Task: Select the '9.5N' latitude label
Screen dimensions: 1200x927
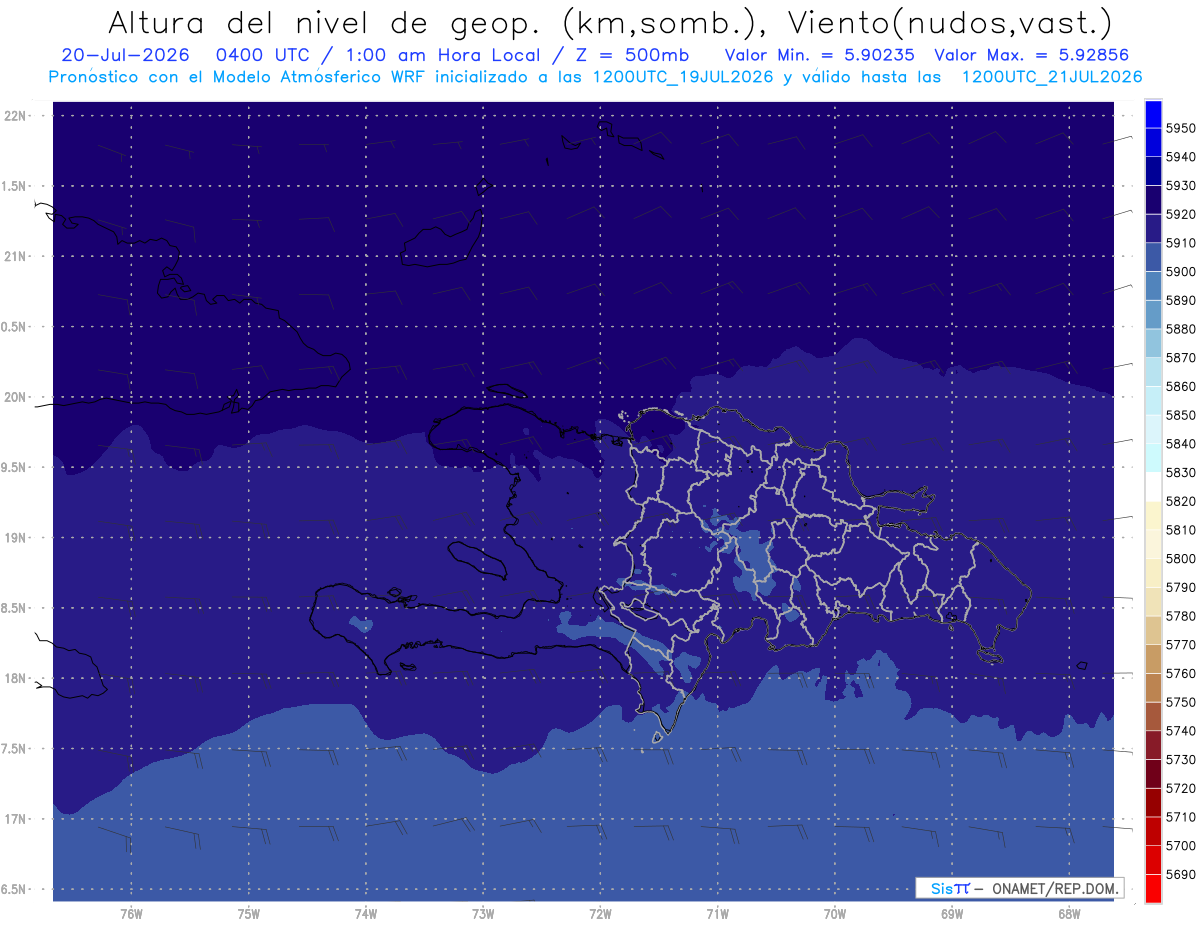Action: pos(15,467)
